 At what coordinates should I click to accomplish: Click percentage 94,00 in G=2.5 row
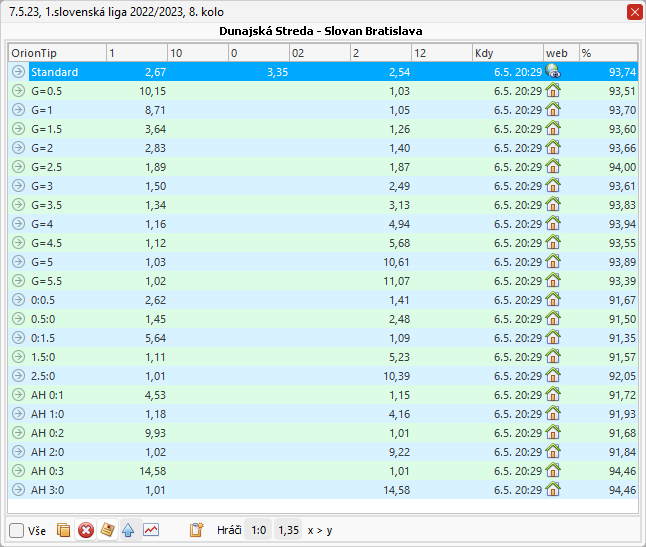pyautogui.click(x=622, y=167)
